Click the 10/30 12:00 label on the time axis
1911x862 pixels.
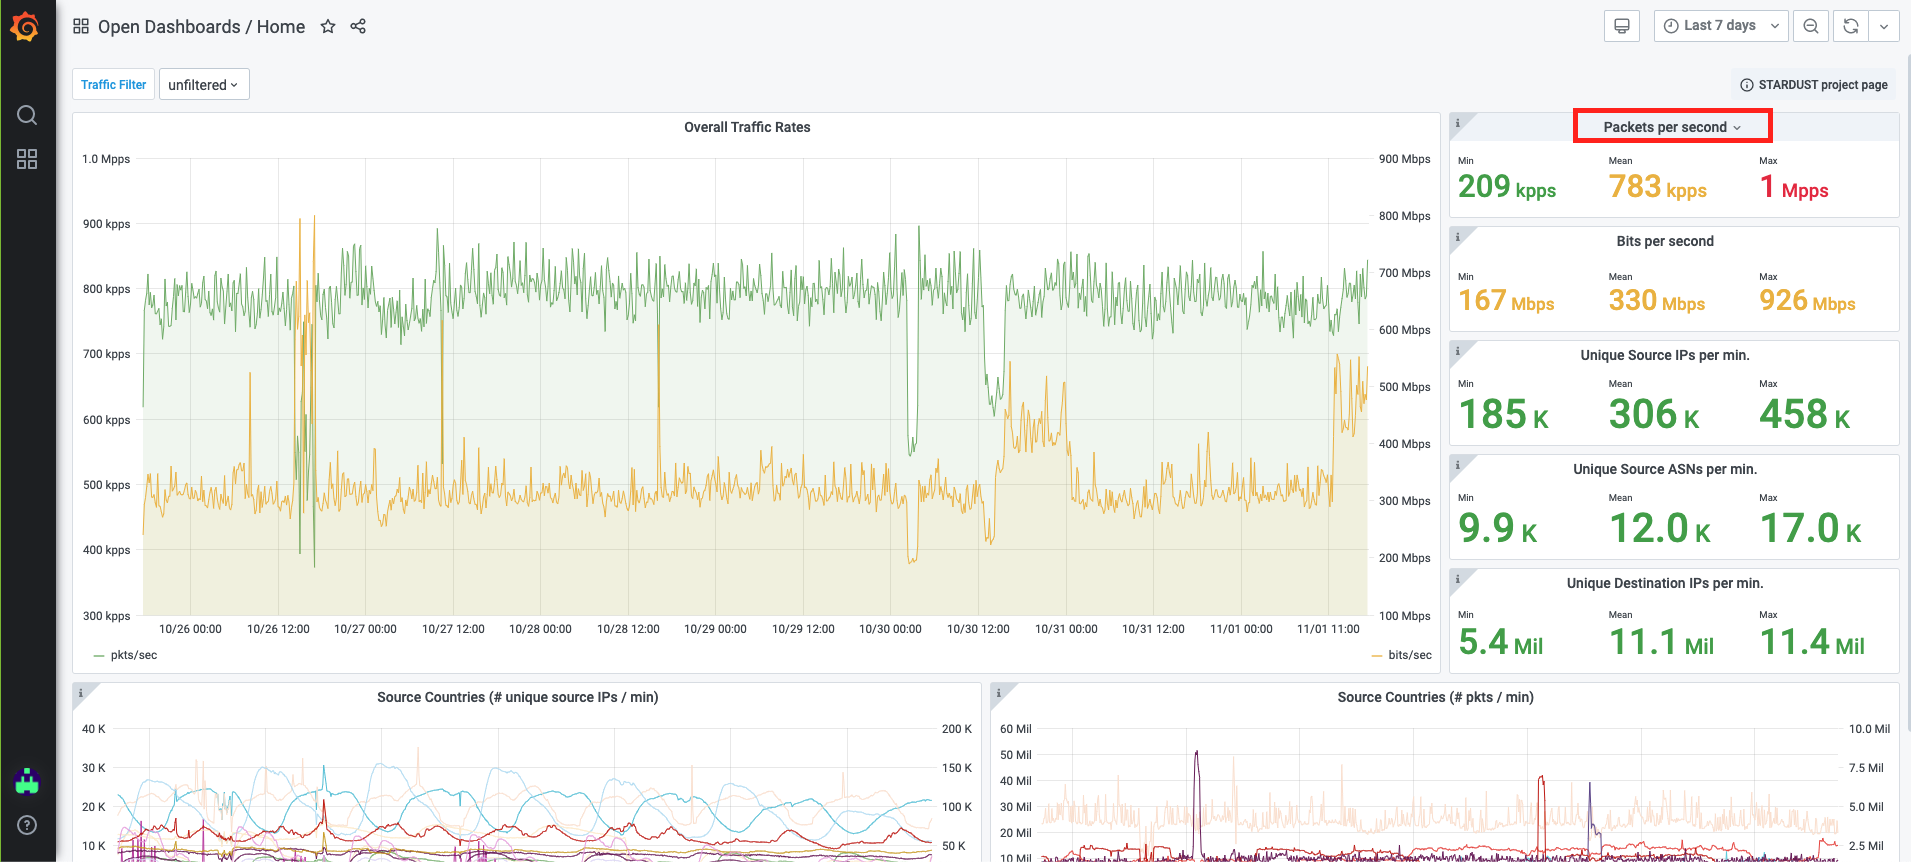(978, 629)
